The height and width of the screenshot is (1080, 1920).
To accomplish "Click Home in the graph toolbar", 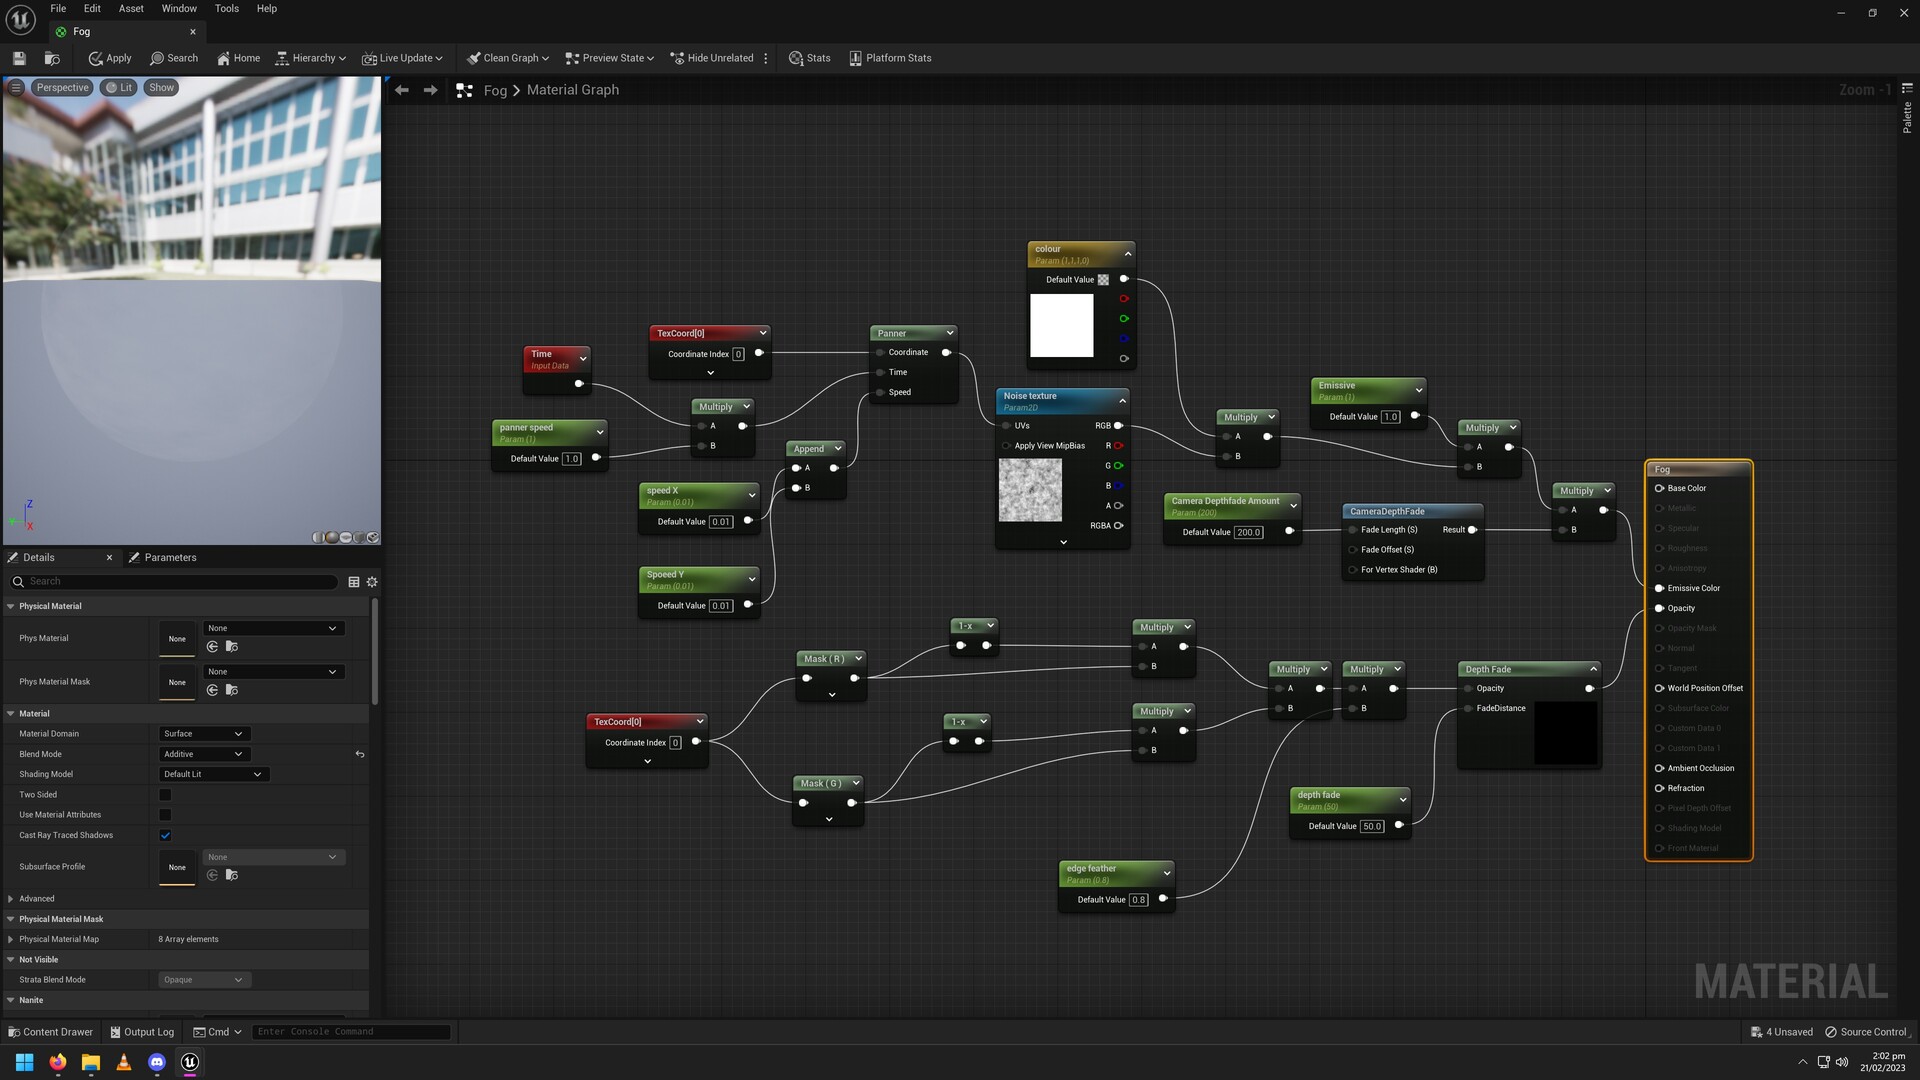I will [238, 58].
